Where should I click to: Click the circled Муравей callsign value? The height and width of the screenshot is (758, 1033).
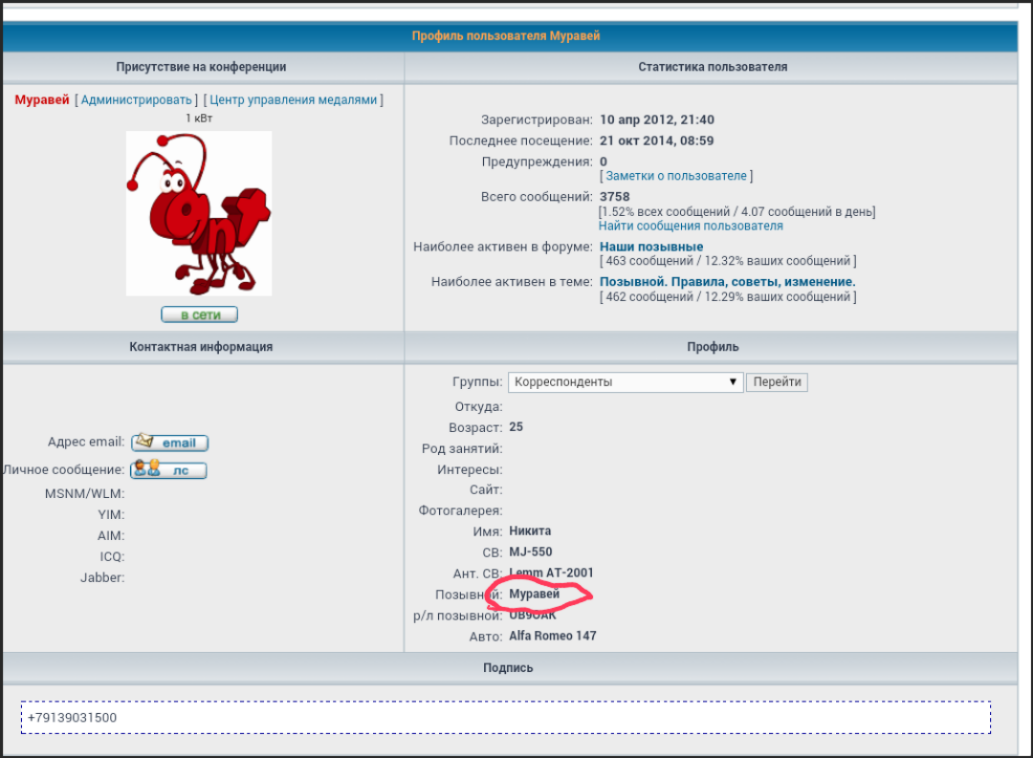click(x=535, y=594)
